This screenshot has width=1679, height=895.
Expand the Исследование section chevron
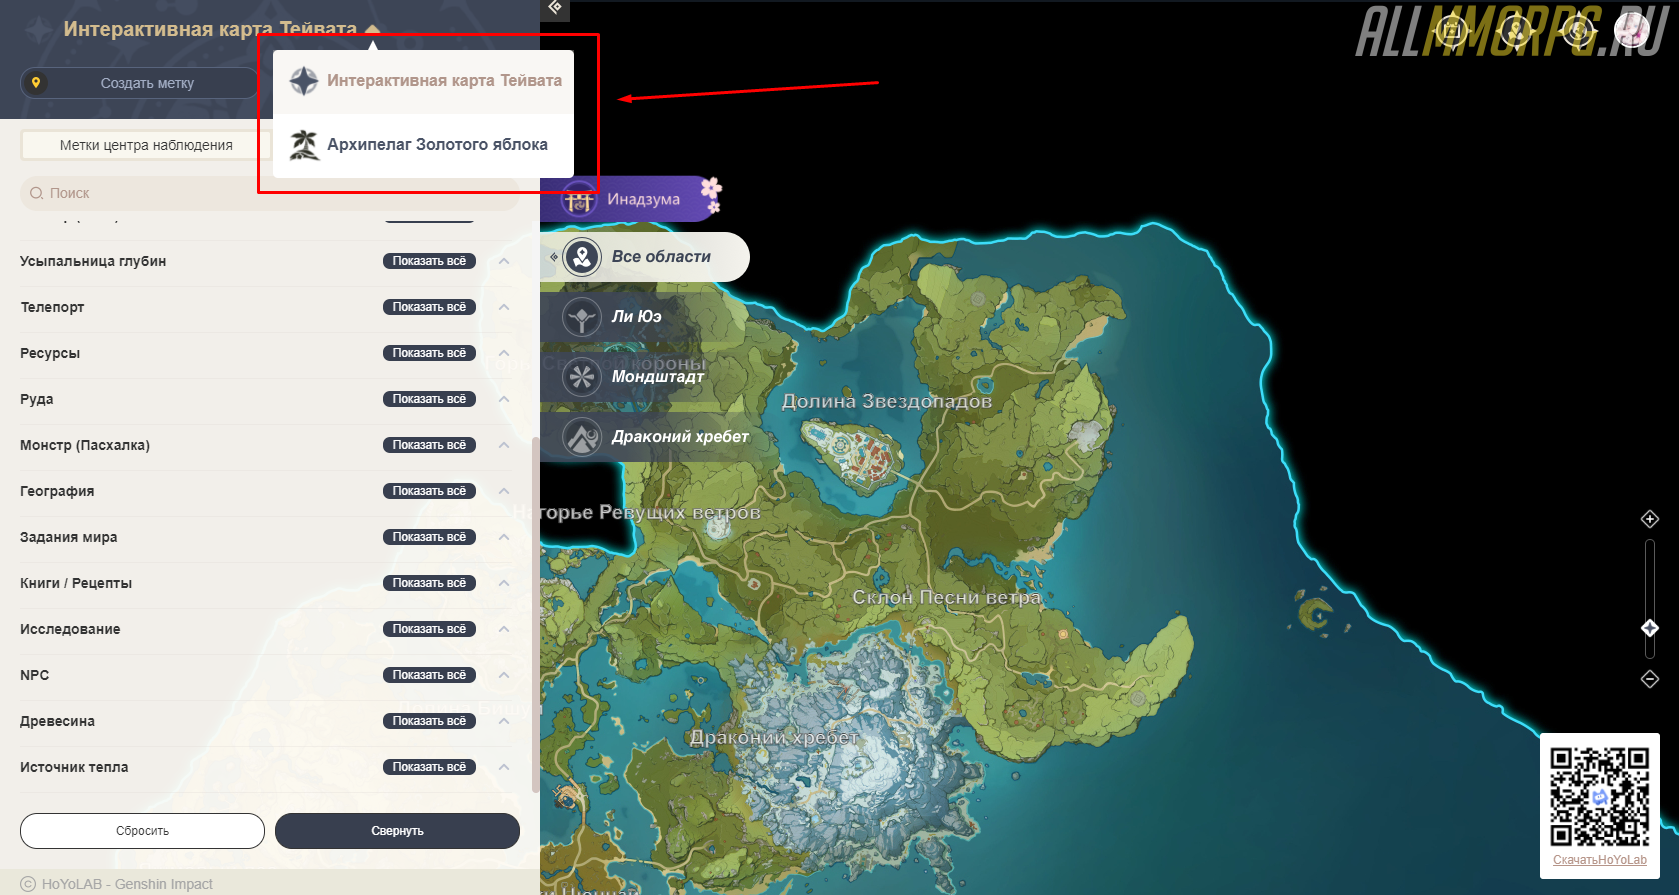point(504,629)
